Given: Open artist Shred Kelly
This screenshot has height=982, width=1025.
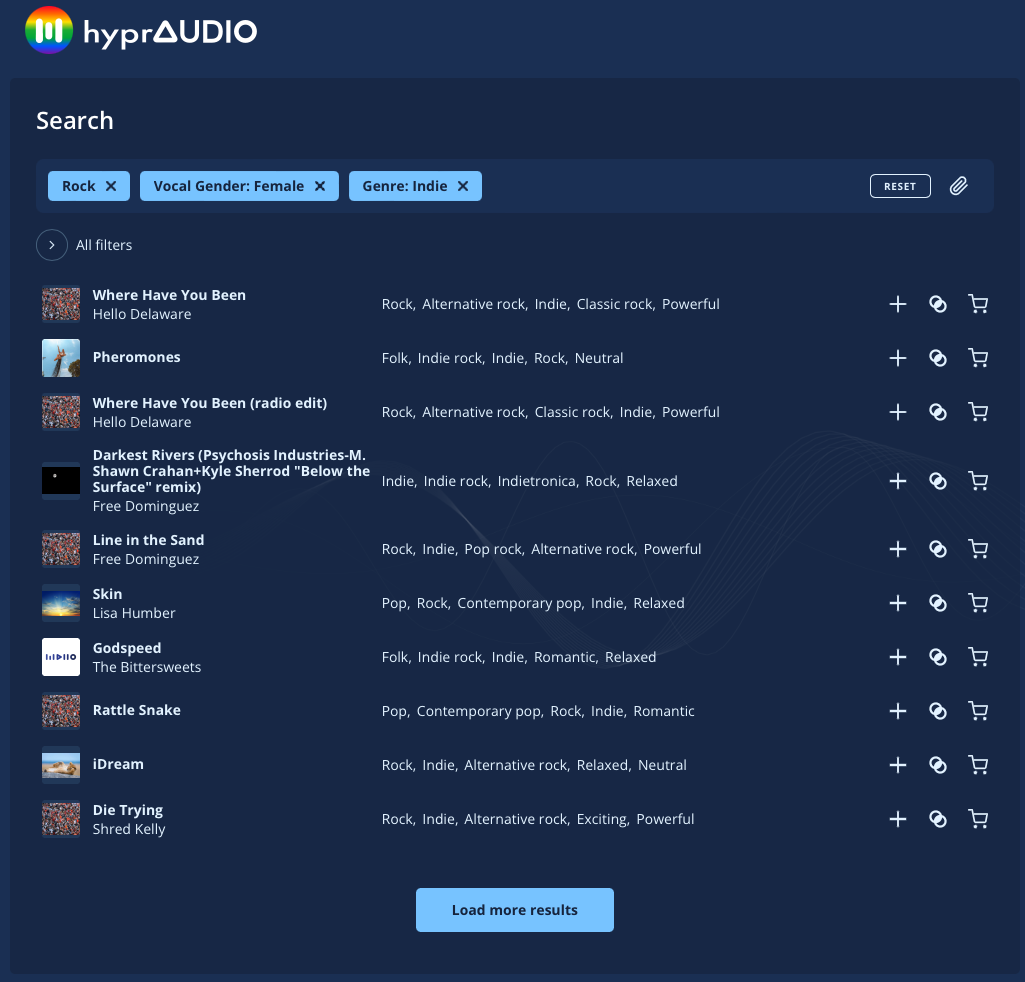Looking at the screenshot, I should tap(129, 829).
